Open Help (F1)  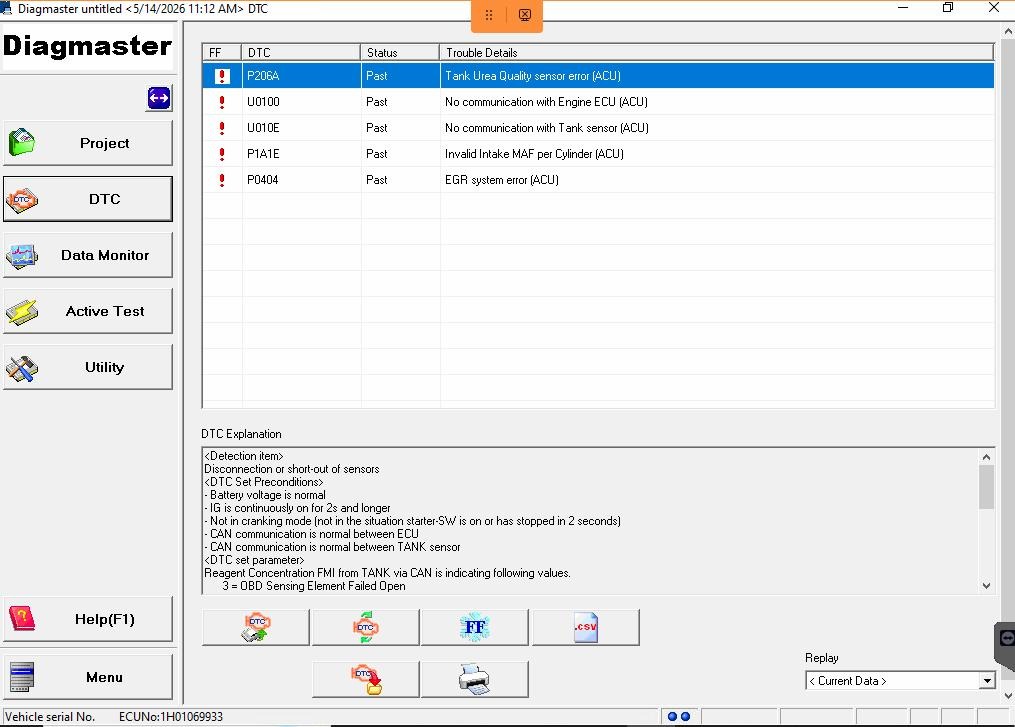[88, 619]
